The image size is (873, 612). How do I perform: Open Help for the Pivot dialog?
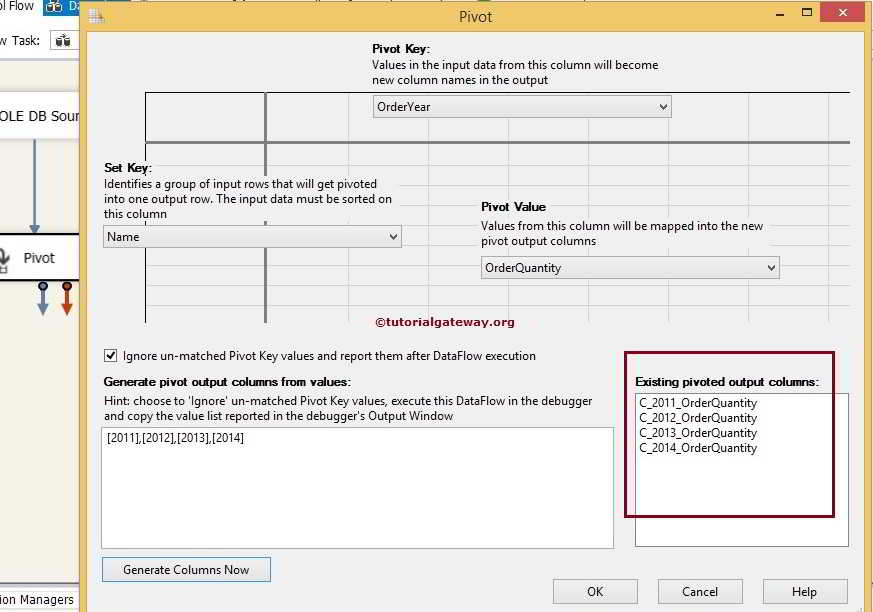point(805,591)
